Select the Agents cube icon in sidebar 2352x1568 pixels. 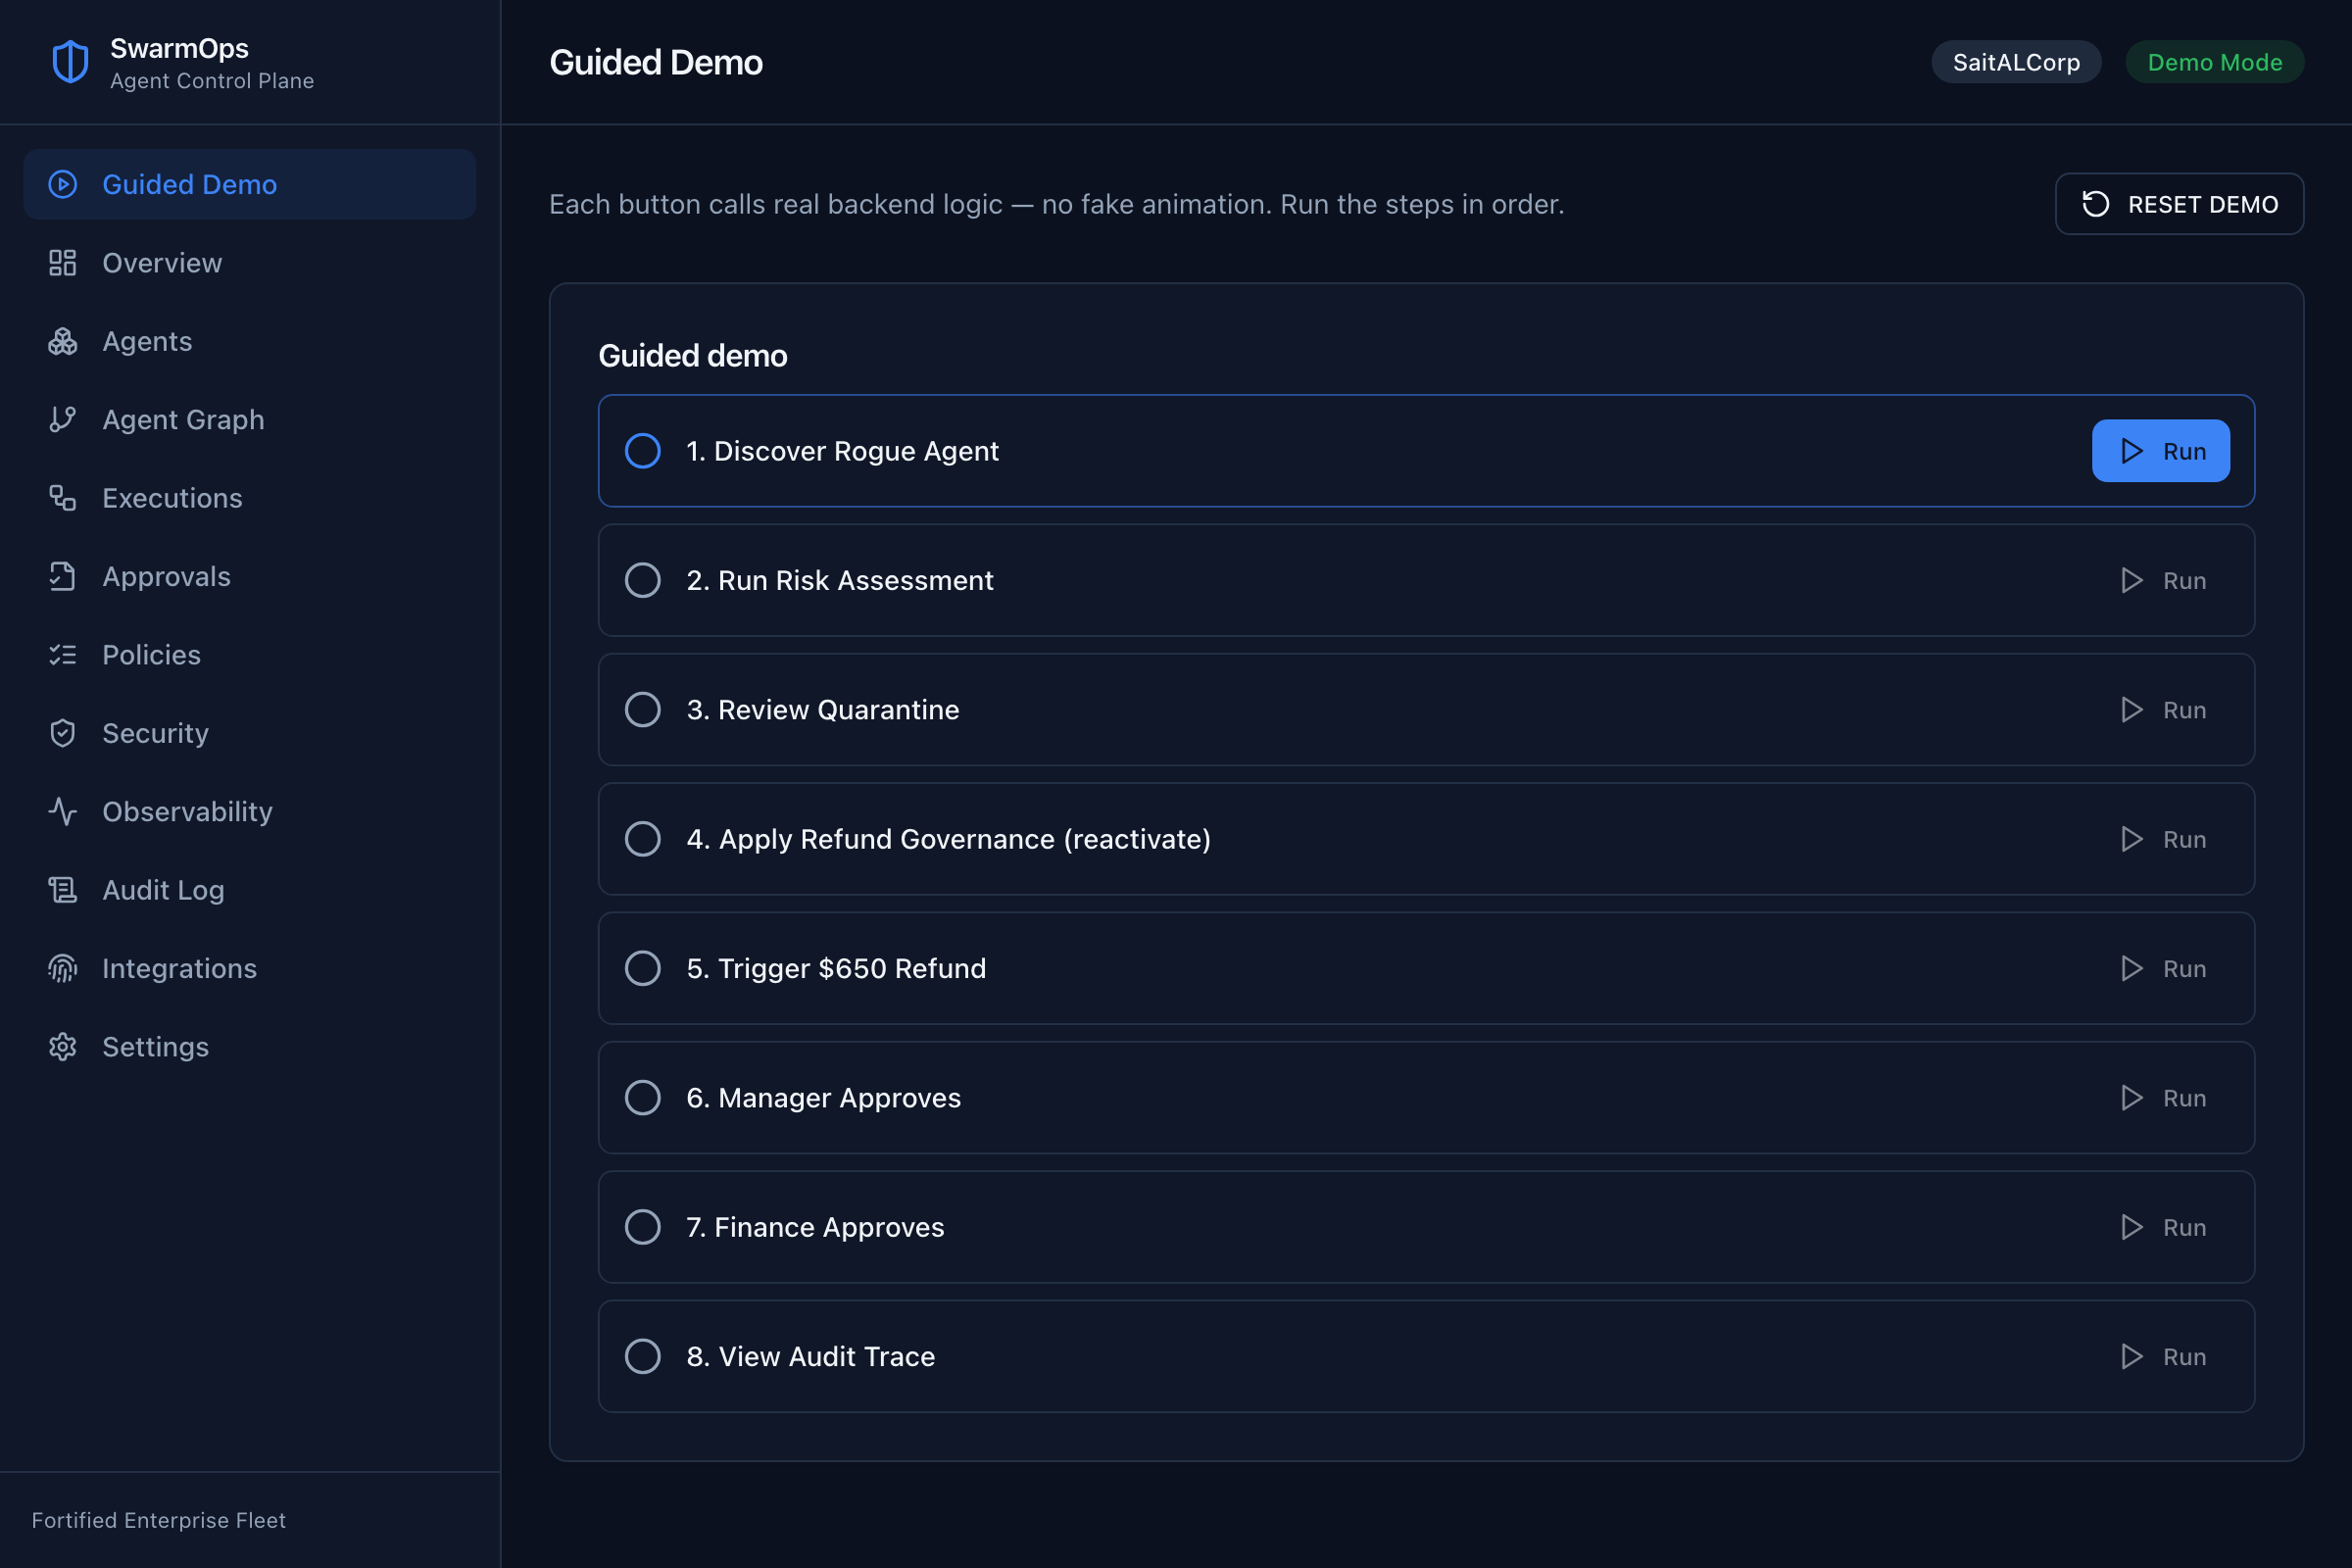(63, 341)
